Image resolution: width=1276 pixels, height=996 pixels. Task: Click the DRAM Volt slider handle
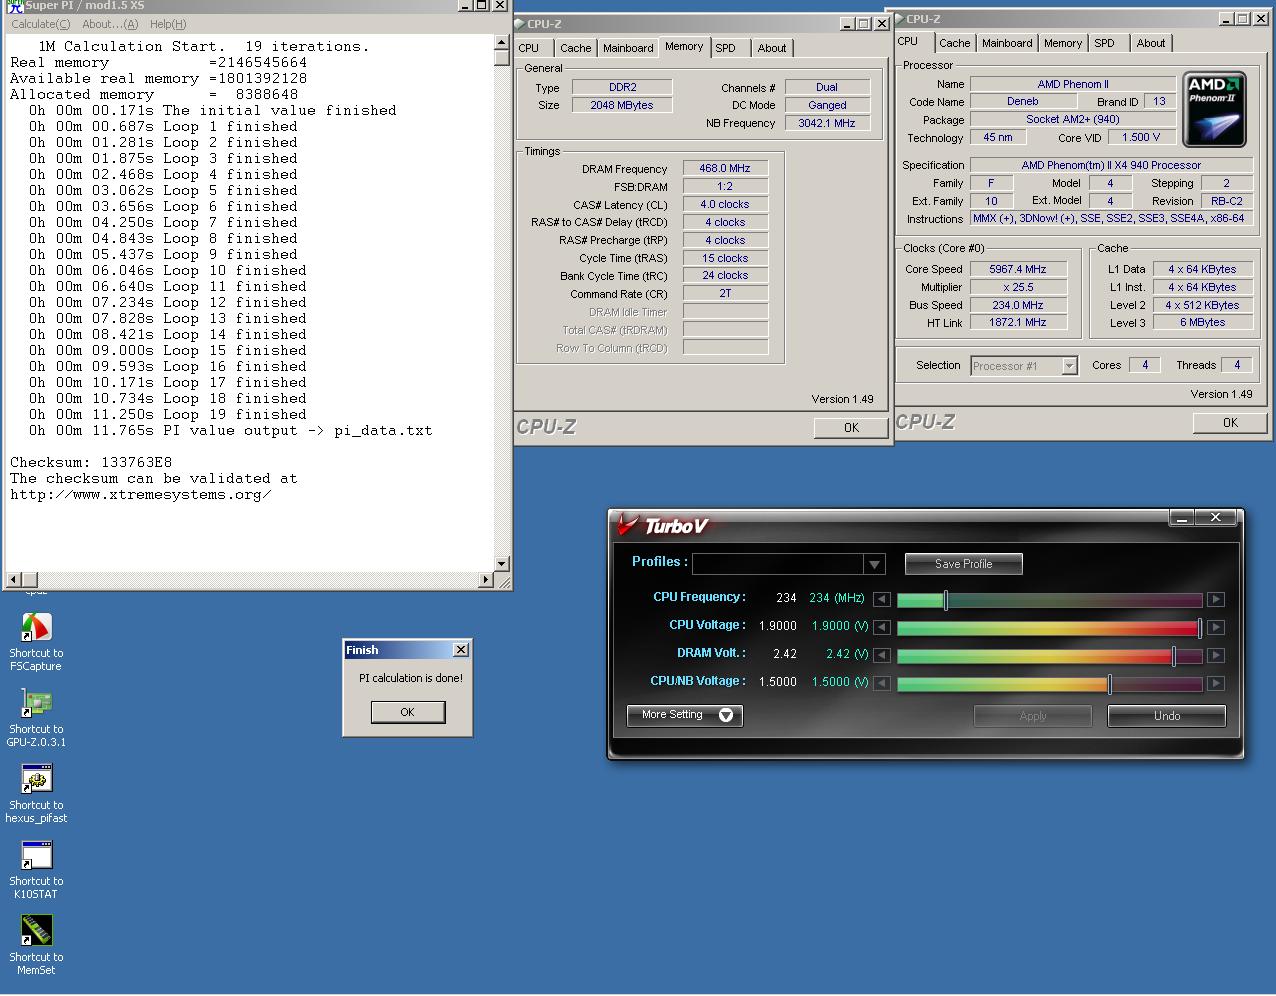pyautogui.click(x=1174, y=656)
